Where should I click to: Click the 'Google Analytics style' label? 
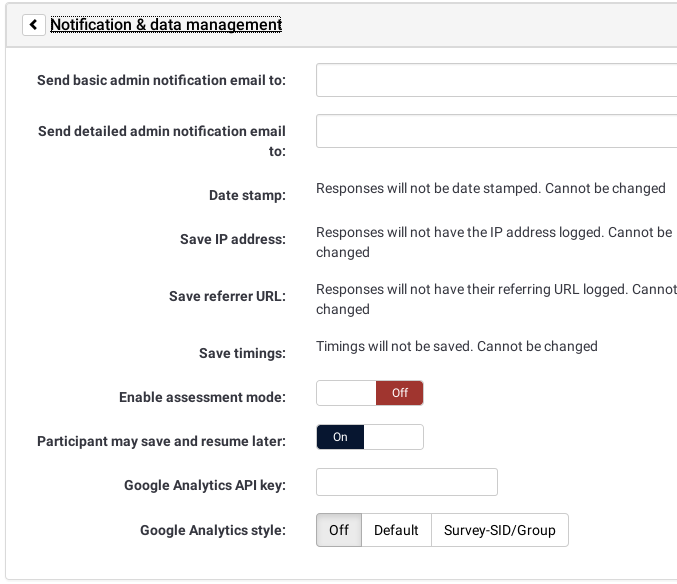(x=213, y=531)
